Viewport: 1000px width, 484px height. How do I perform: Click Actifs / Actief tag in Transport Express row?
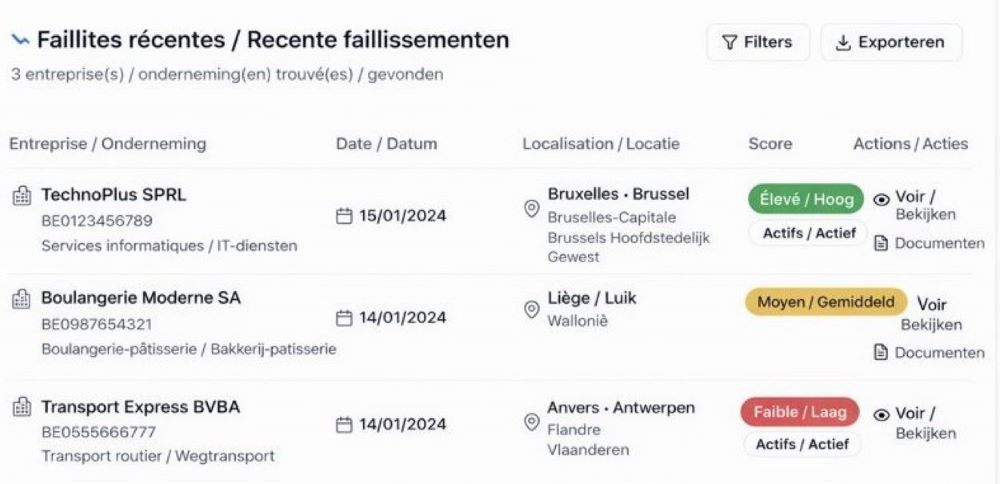(802, 444)
